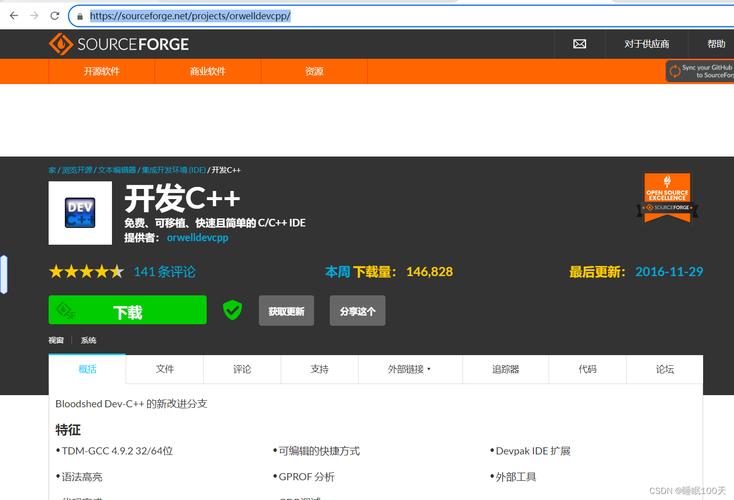Open the 商业软件 menu
Screen dimensions: 734x500
207,72
